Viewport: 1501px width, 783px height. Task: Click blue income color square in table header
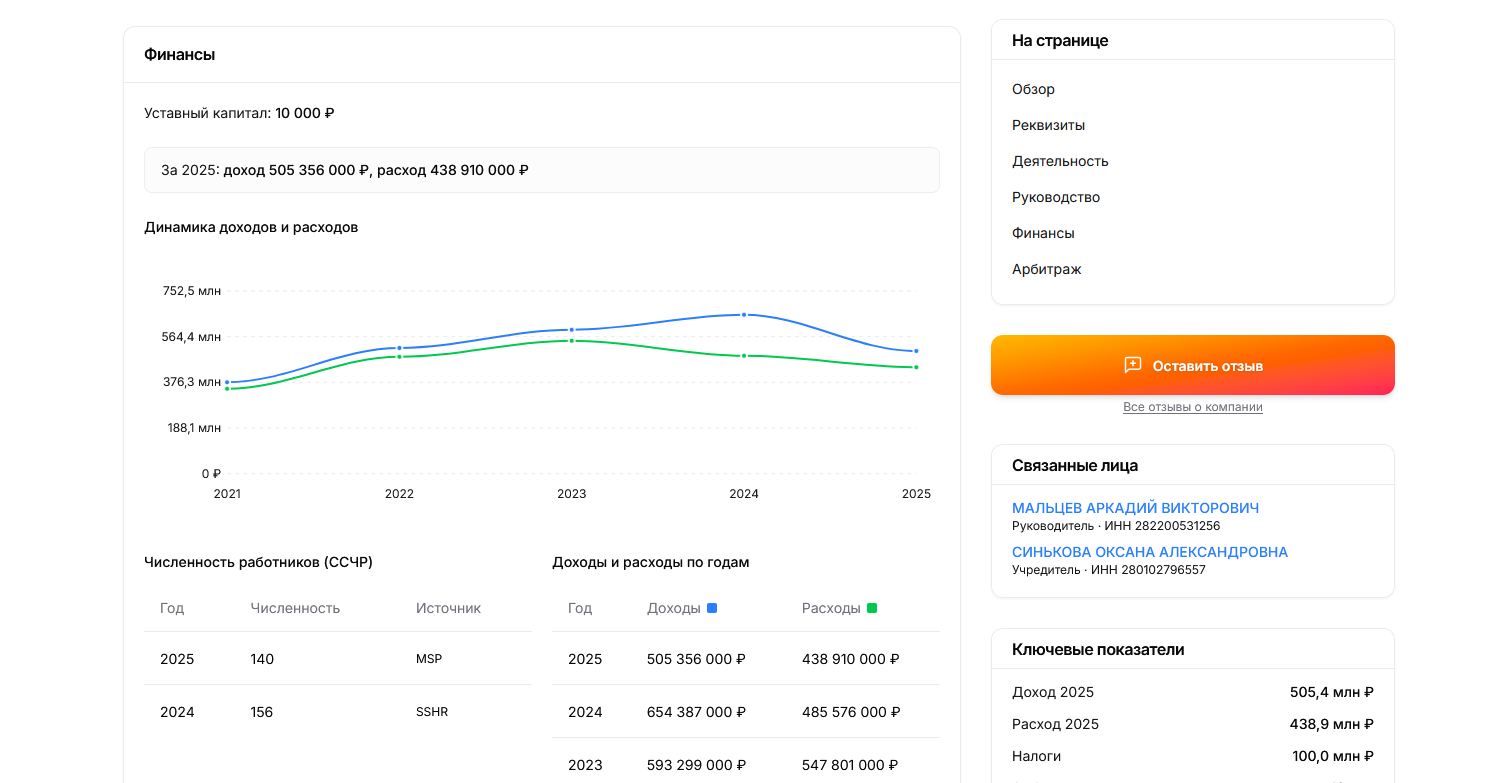712,608
